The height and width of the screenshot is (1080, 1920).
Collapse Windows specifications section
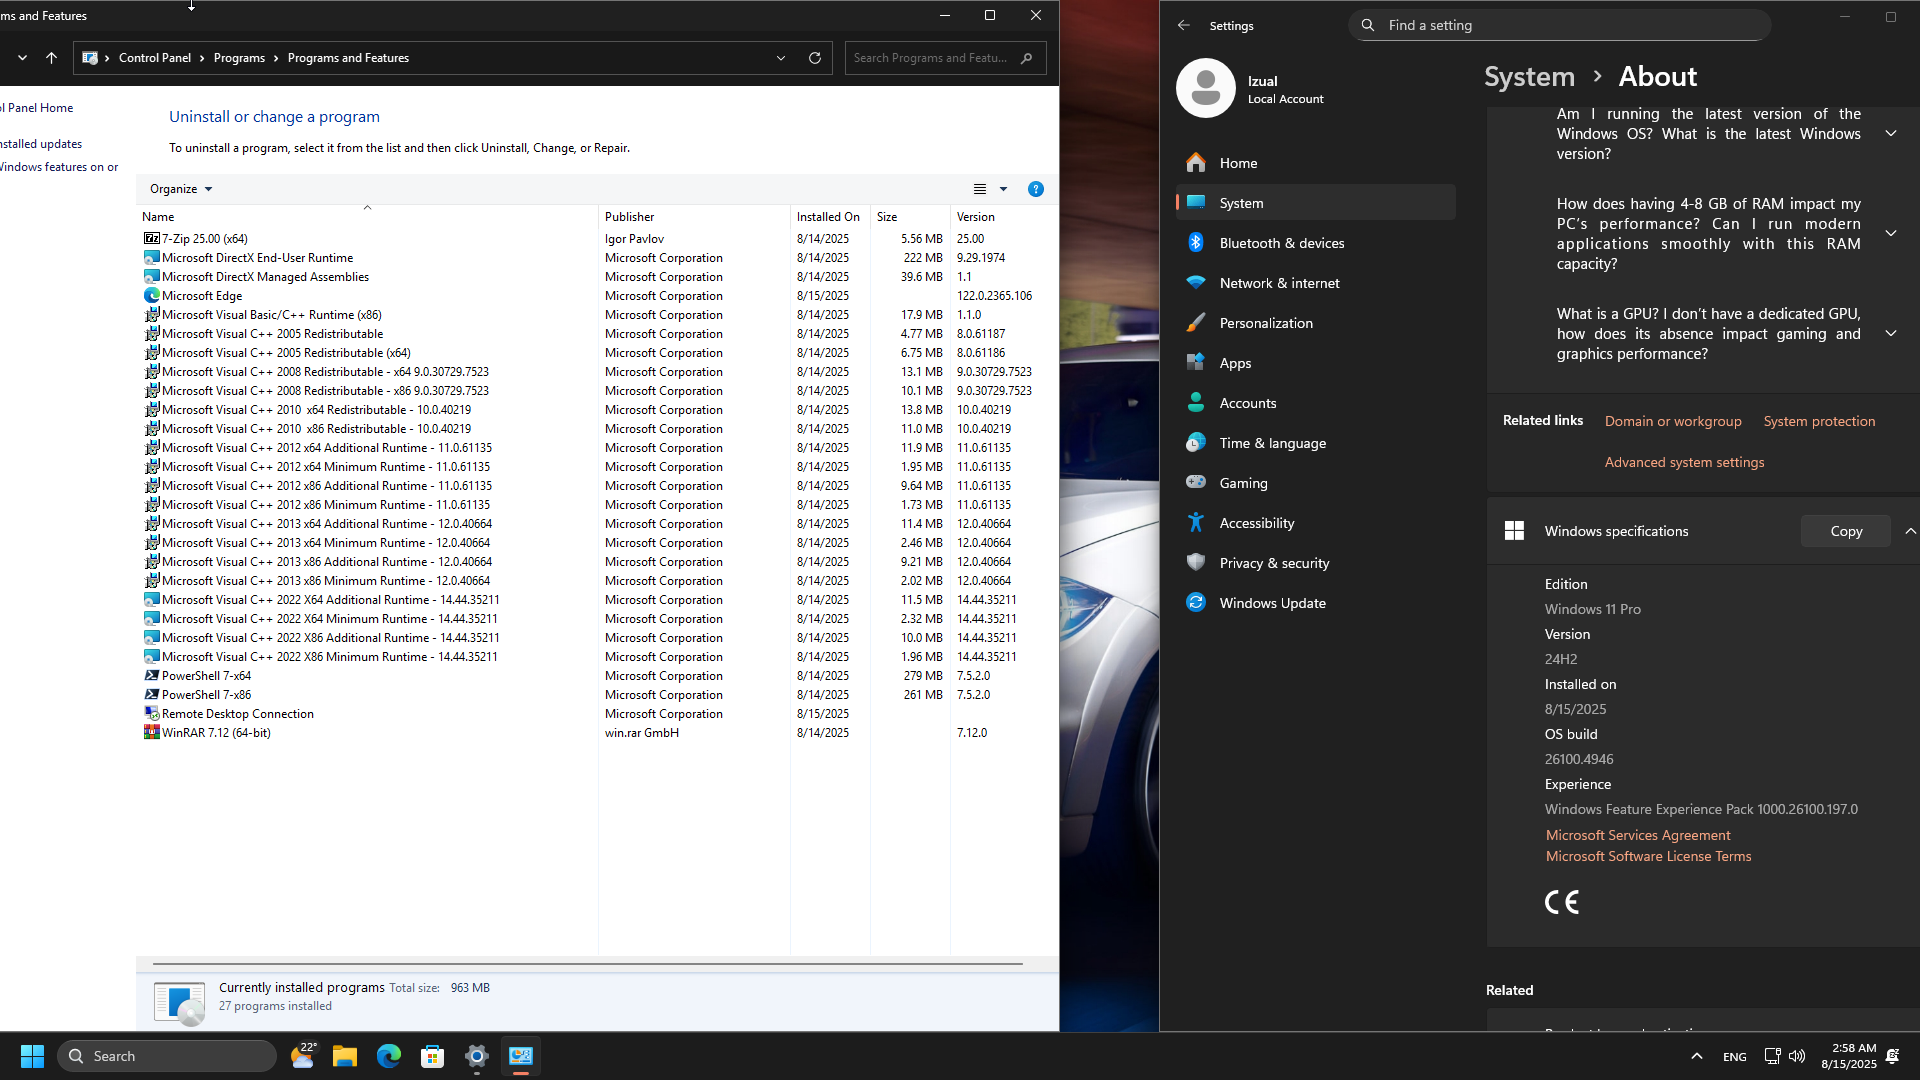(1910, 531)
